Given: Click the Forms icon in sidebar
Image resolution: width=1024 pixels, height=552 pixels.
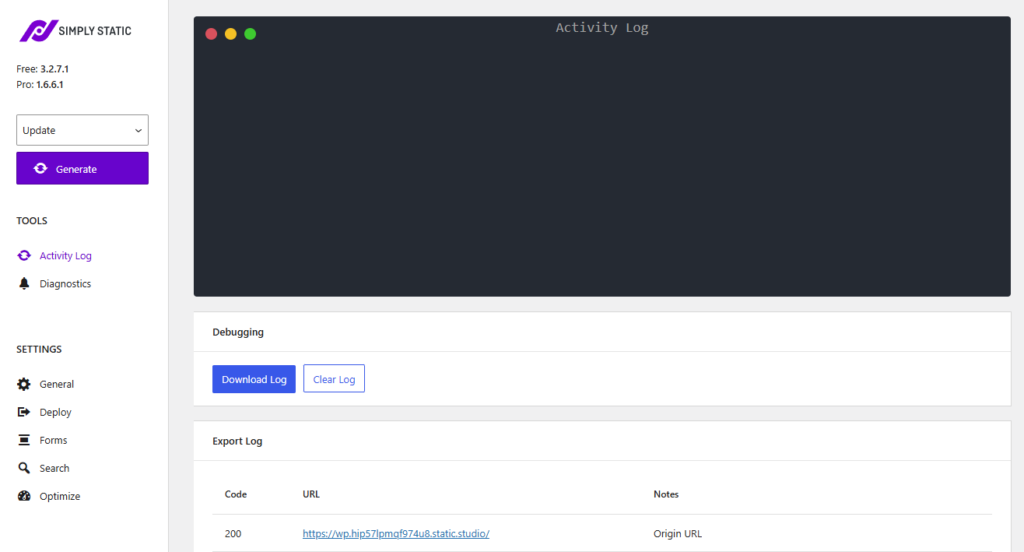Looking at the screenshot, I should [x=24, y=440].
